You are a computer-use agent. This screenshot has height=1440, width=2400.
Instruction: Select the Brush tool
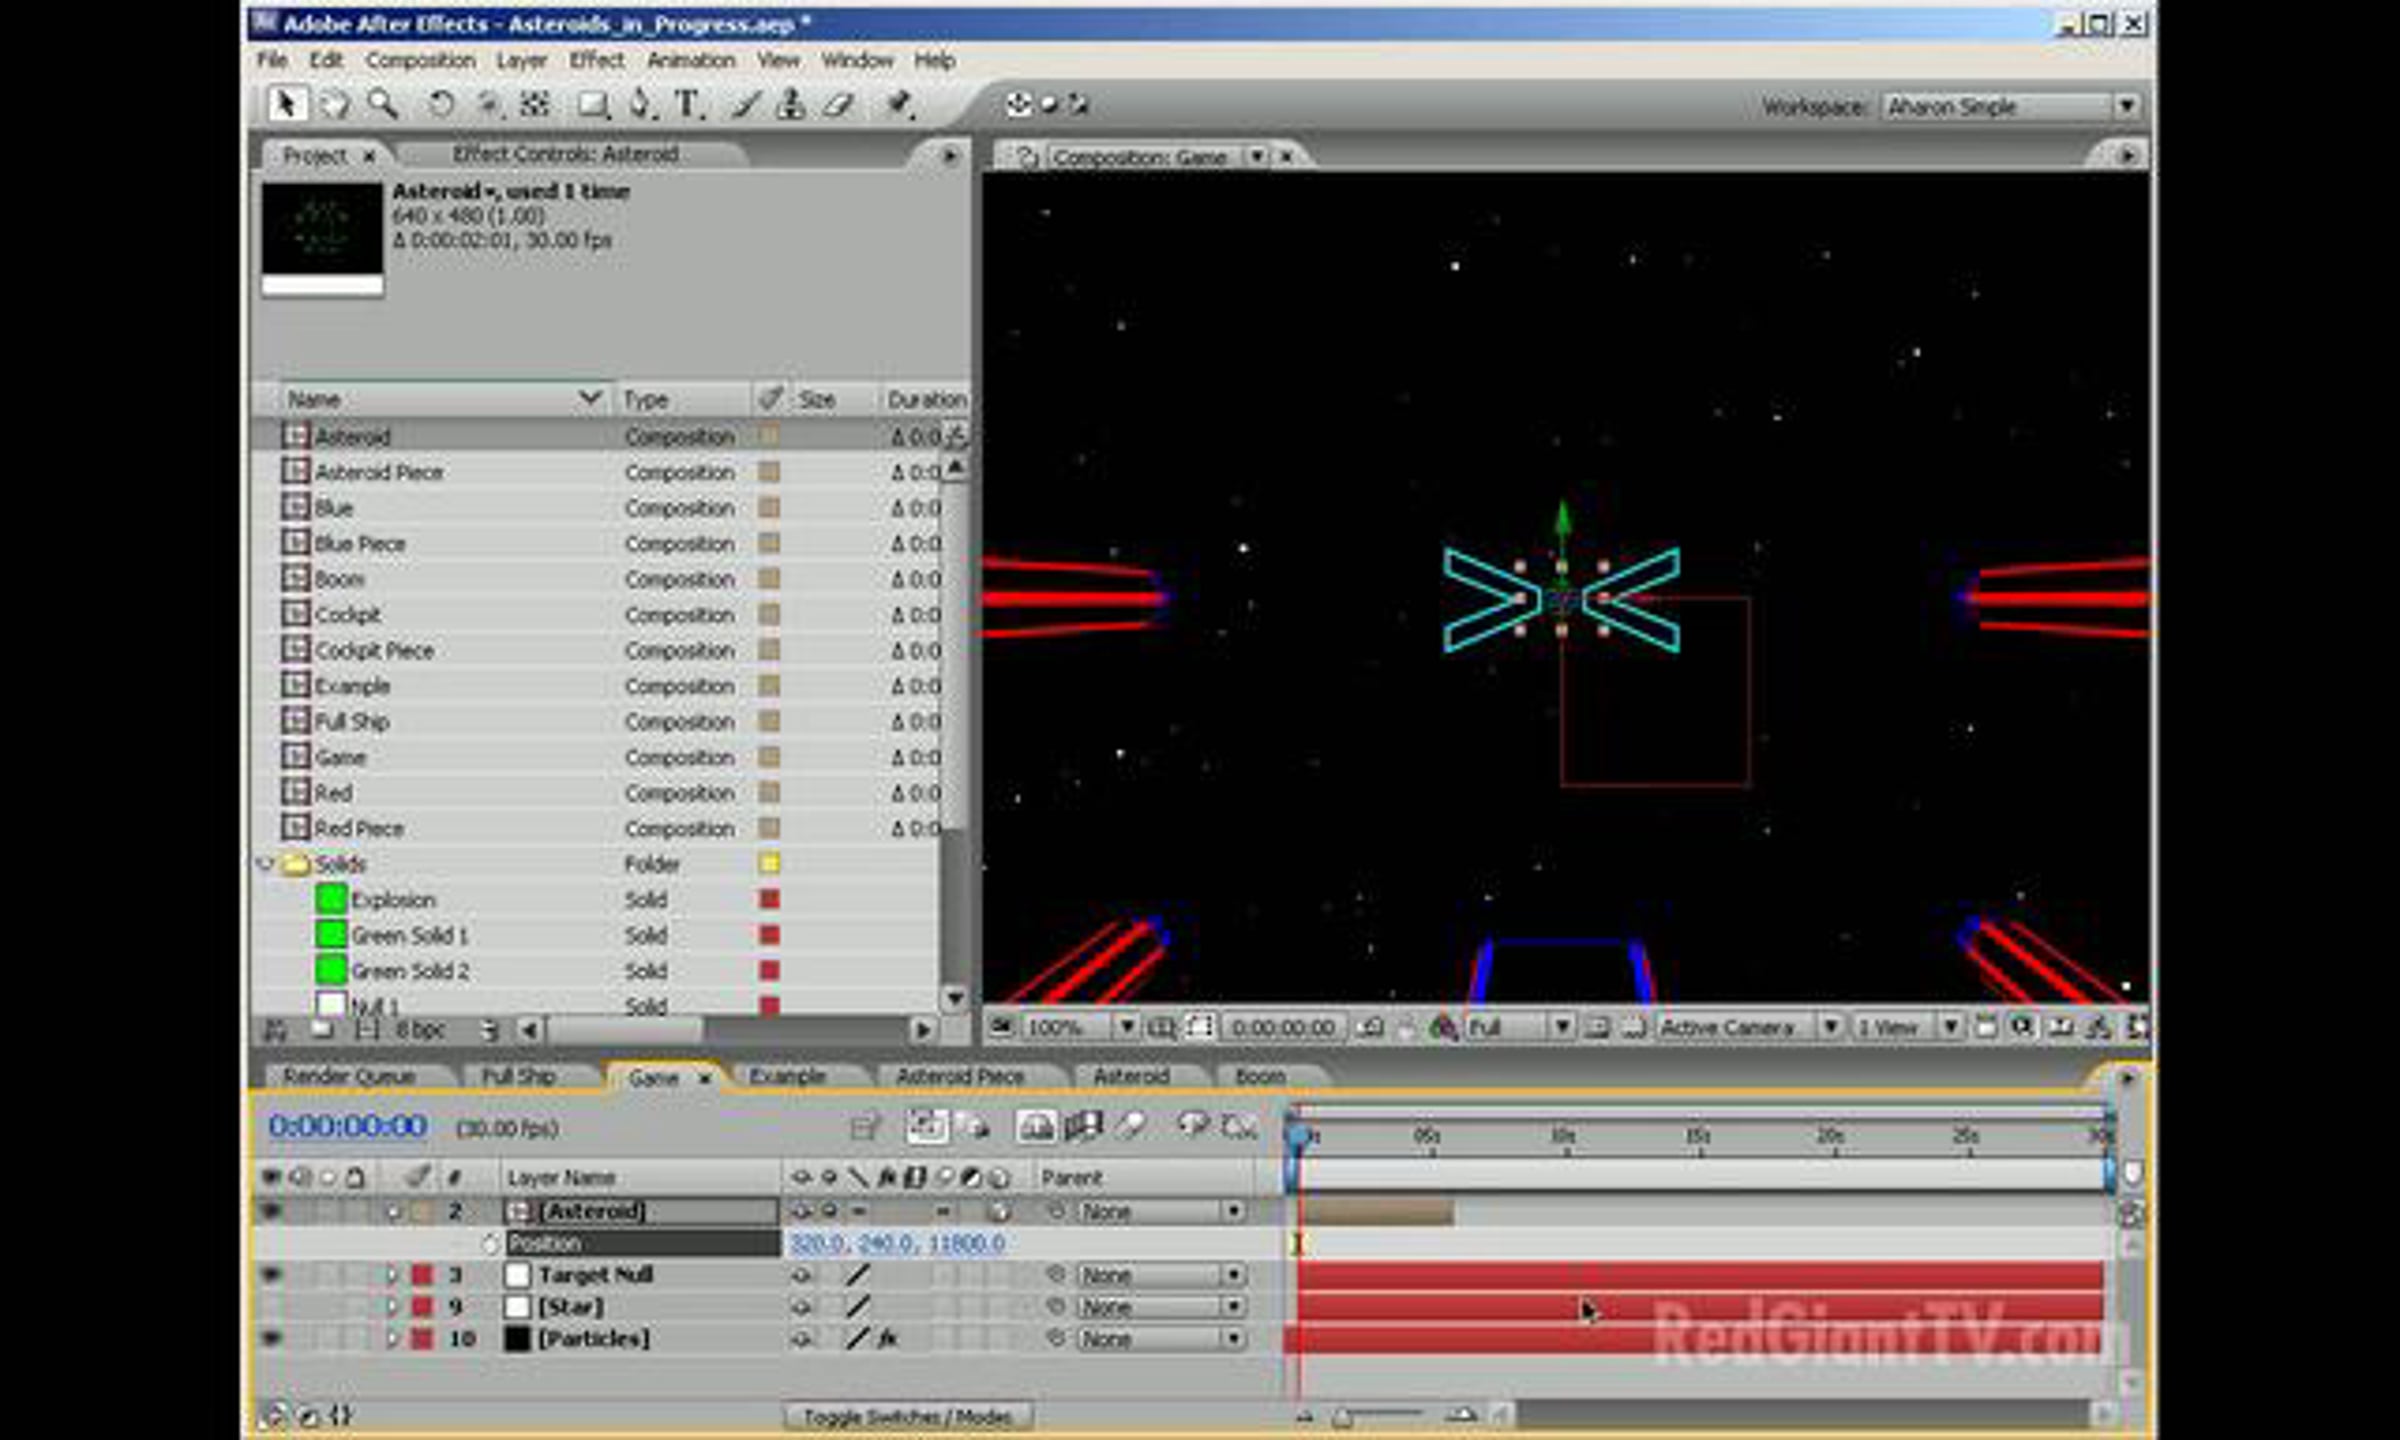coord(745,104)
